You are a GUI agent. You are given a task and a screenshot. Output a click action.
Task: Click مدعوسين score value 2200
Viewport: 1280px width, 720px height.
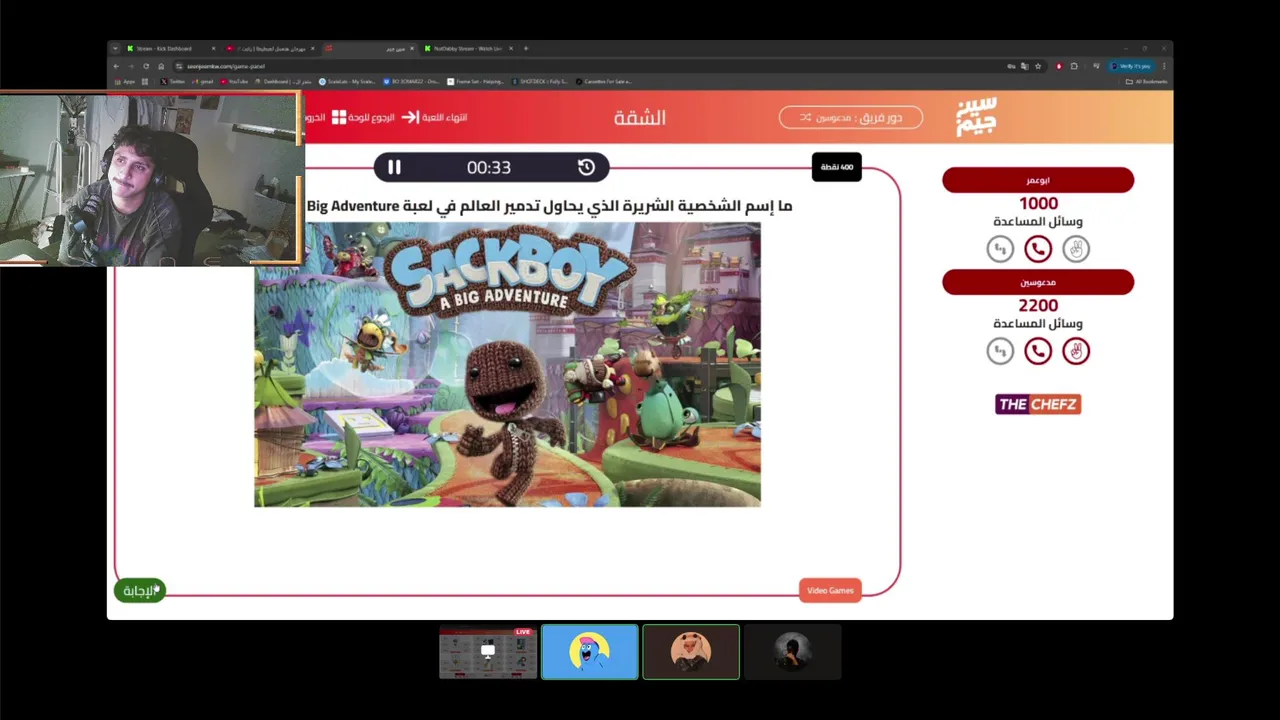pos(1038,305)
